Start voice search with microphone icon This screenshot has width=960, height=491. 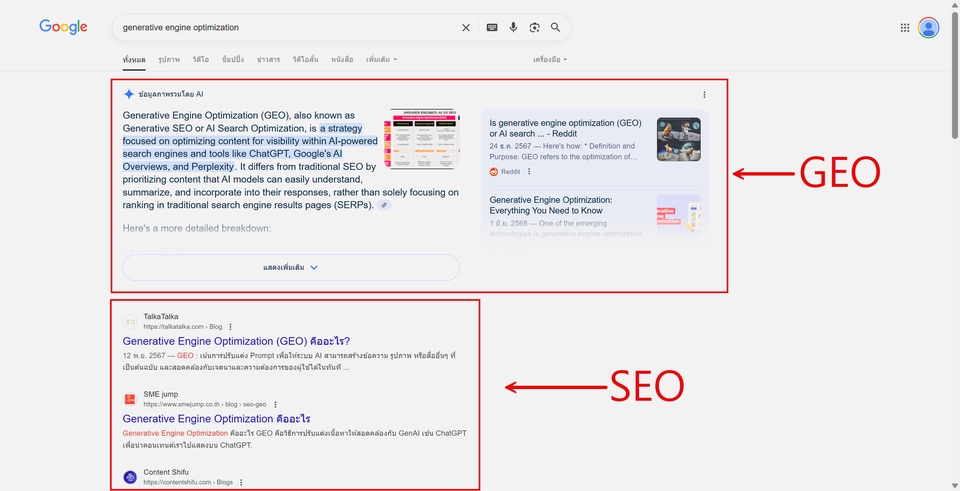tap(513, 28)
